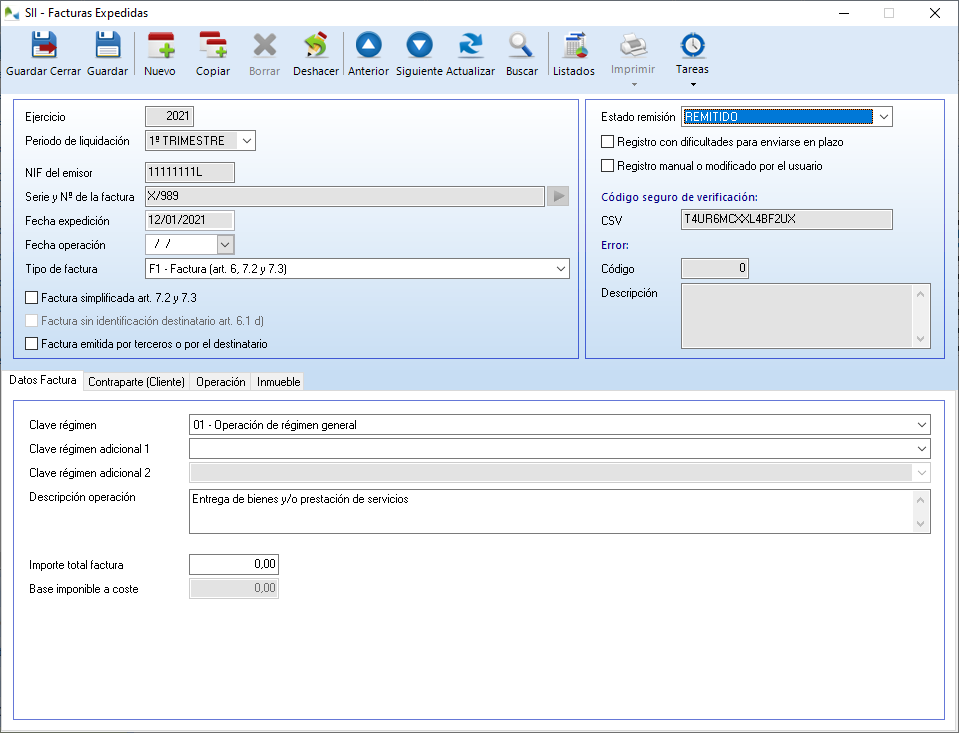Click the Importe total factura field
This screenshot has height=733, width=959.
point(234,565)
